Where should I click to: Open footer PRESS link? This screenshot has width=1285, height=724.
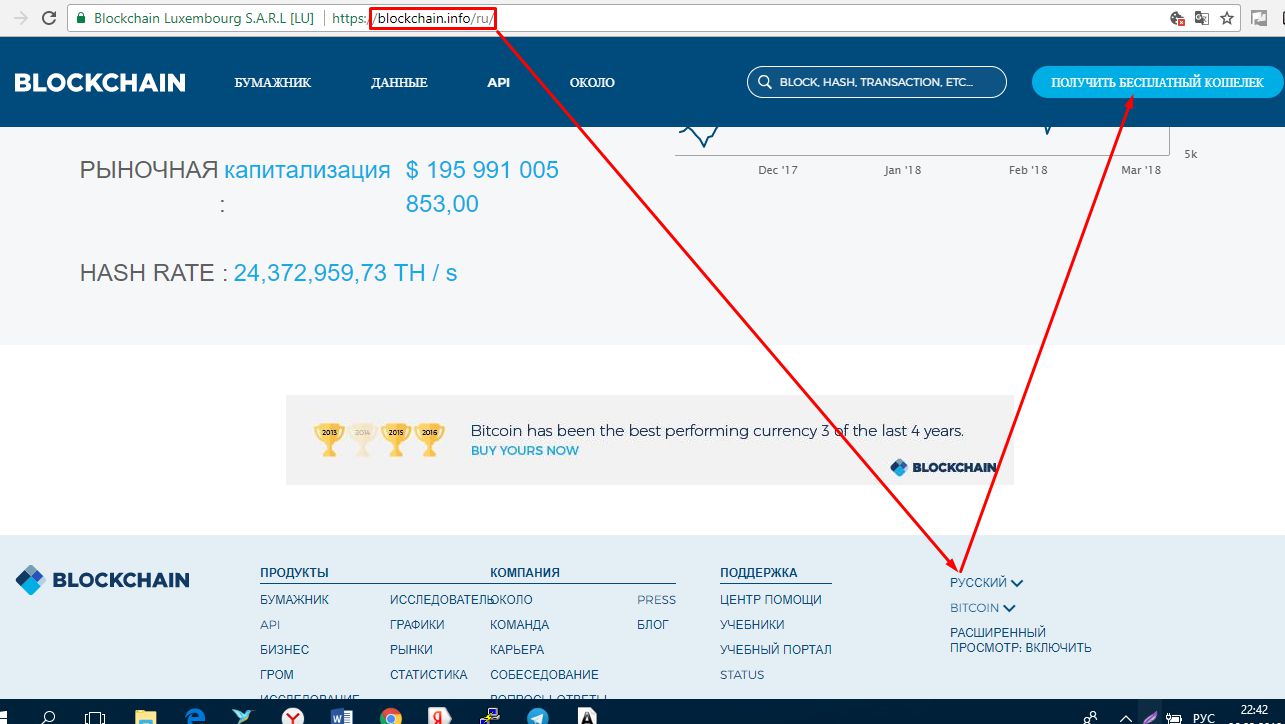[x=656, y=600]
